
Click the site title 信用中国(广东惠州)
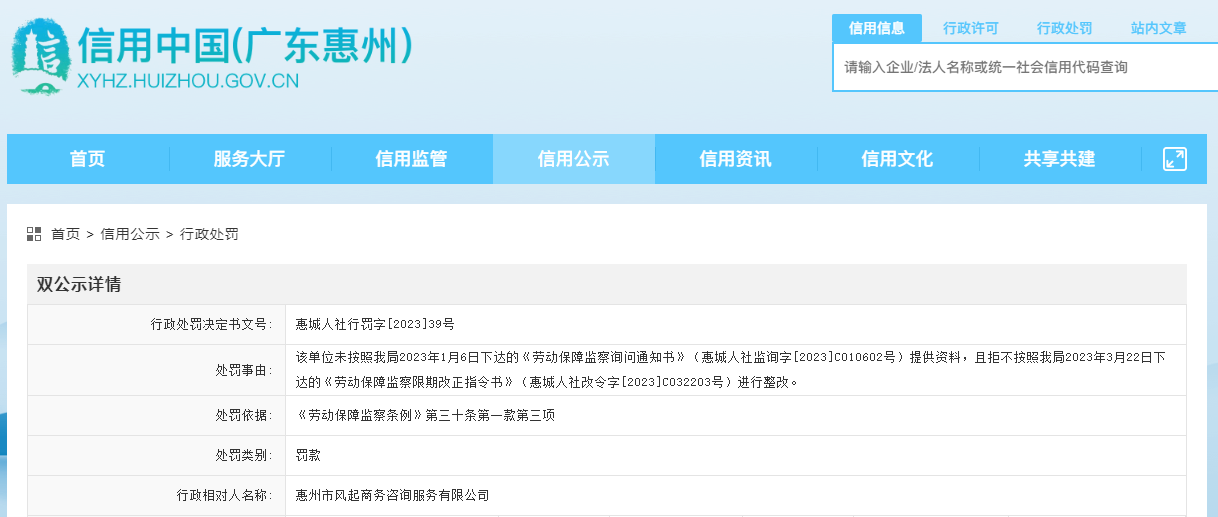click(x=245, y=45)
